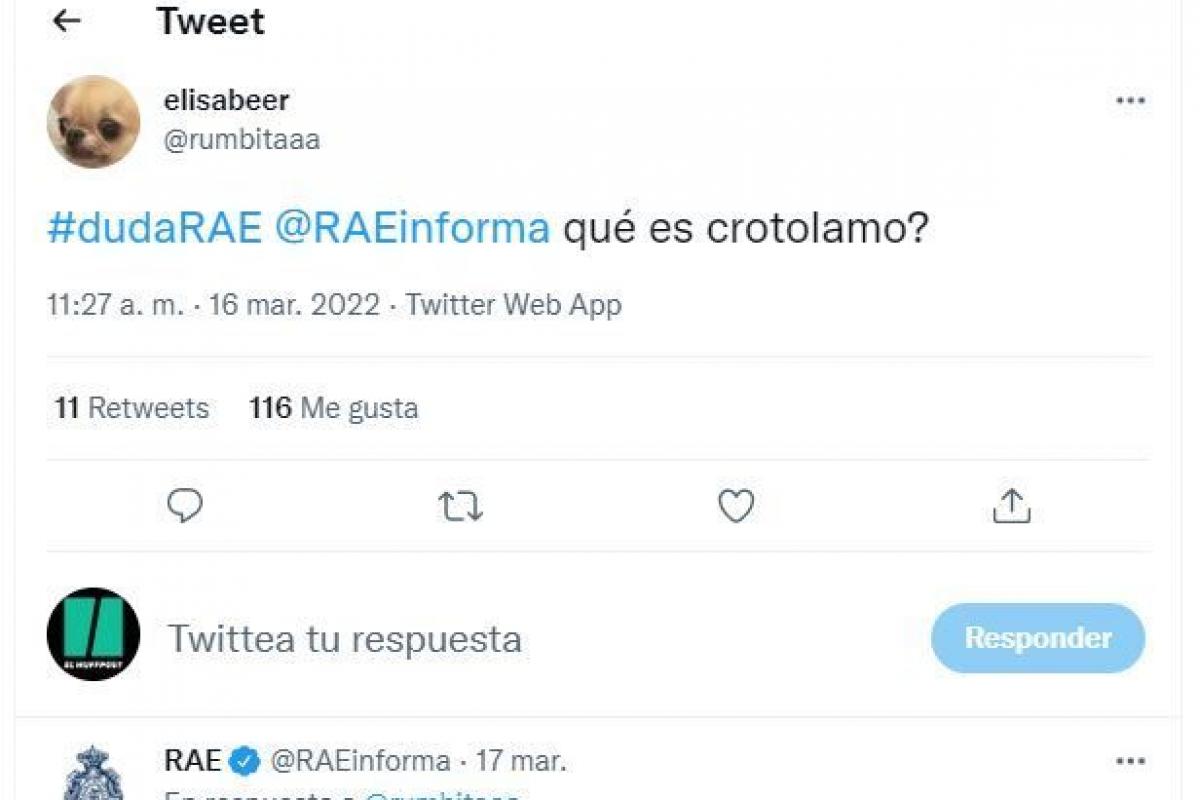Viewport: 1200px width, 800px height.
Task: Open the #dudaRAE hashtag link
Action: coord(154,229)
